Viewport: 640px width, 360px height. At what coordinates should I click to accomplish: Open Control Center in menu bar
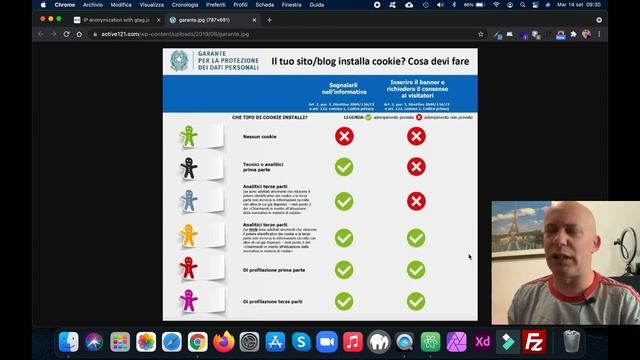[x=536, y=5]
